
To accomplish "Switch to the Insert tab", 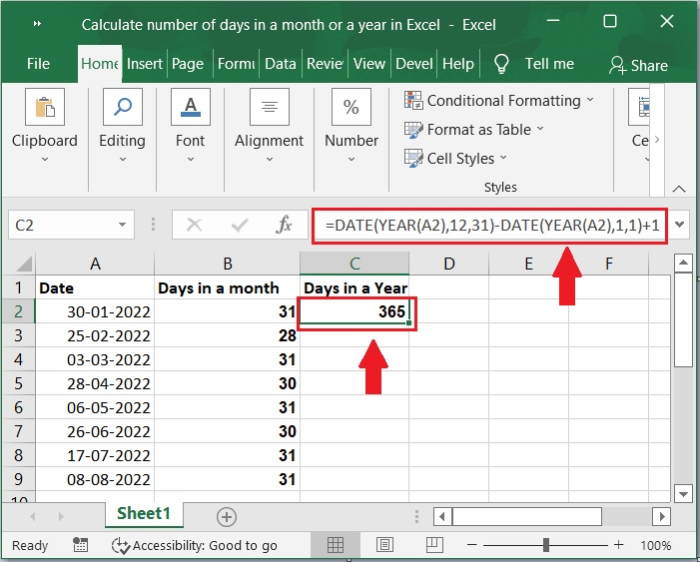I will click(145, 64).
